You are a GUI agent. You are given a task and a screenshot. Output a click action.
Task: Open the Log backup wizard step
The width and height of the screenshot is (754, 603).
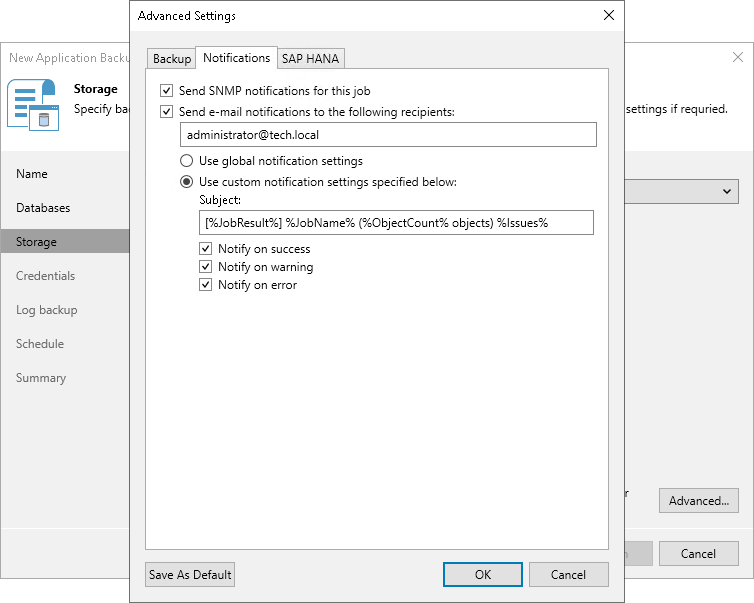tap(47, 310)
